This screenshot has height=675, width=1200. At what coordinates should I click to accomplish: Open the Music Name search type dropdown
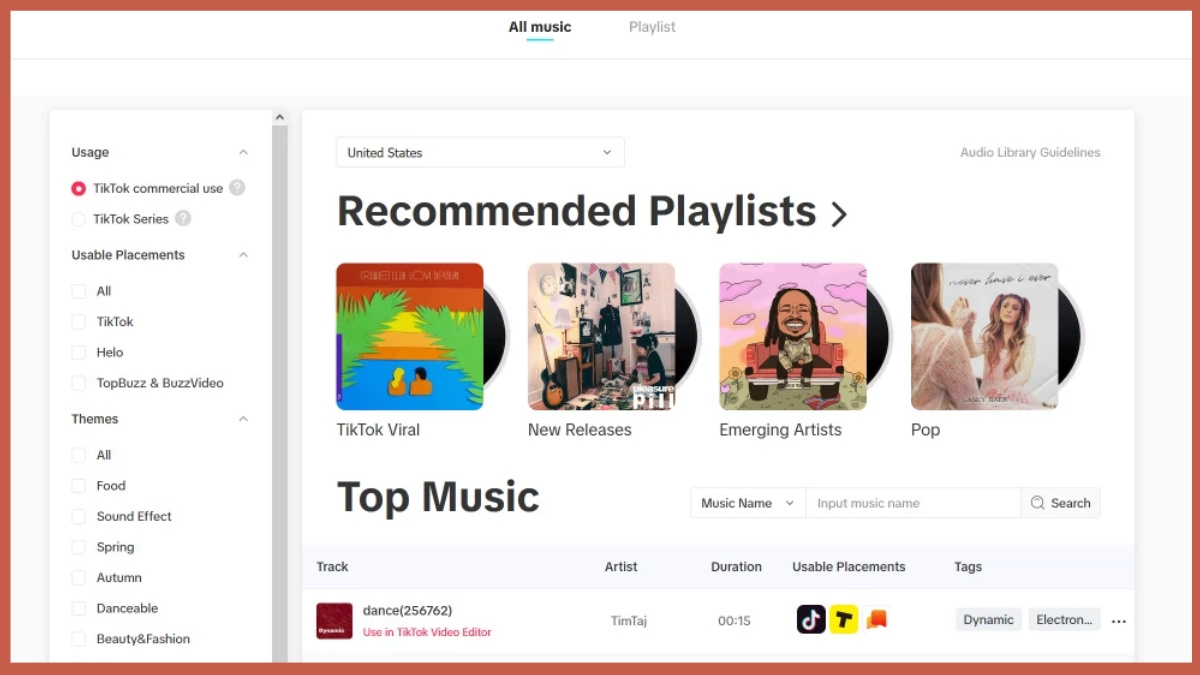click(x=747, y=503)
